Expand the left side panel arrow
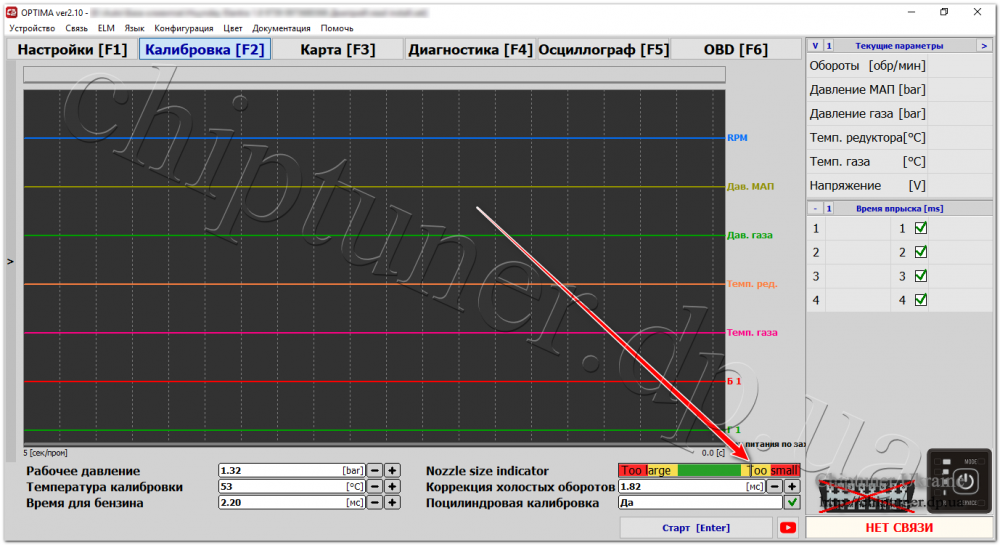The image size is (1000, 545). click(10, 261)
